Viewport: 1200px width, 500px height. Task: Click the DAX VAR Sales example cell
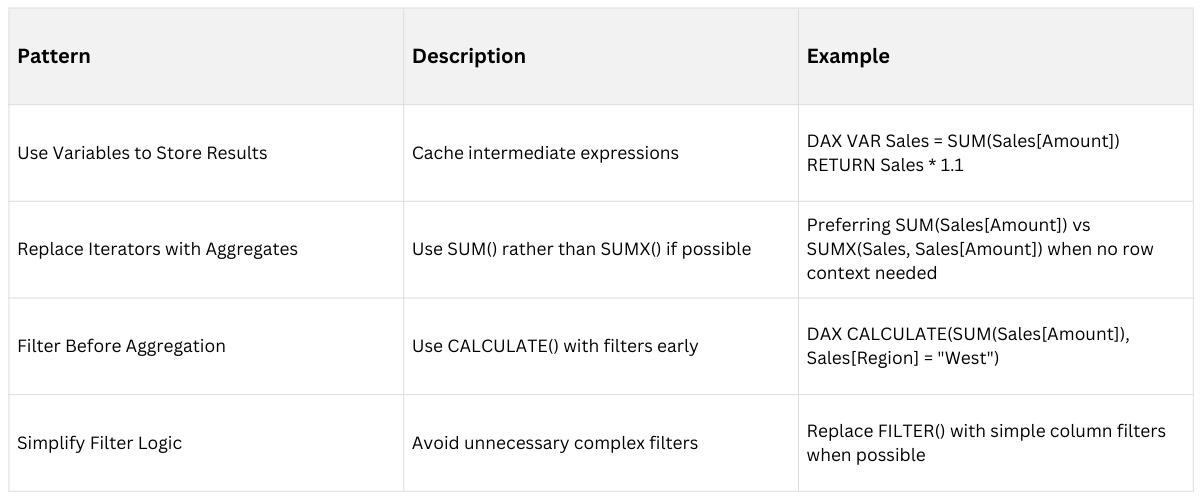[962, 142]
